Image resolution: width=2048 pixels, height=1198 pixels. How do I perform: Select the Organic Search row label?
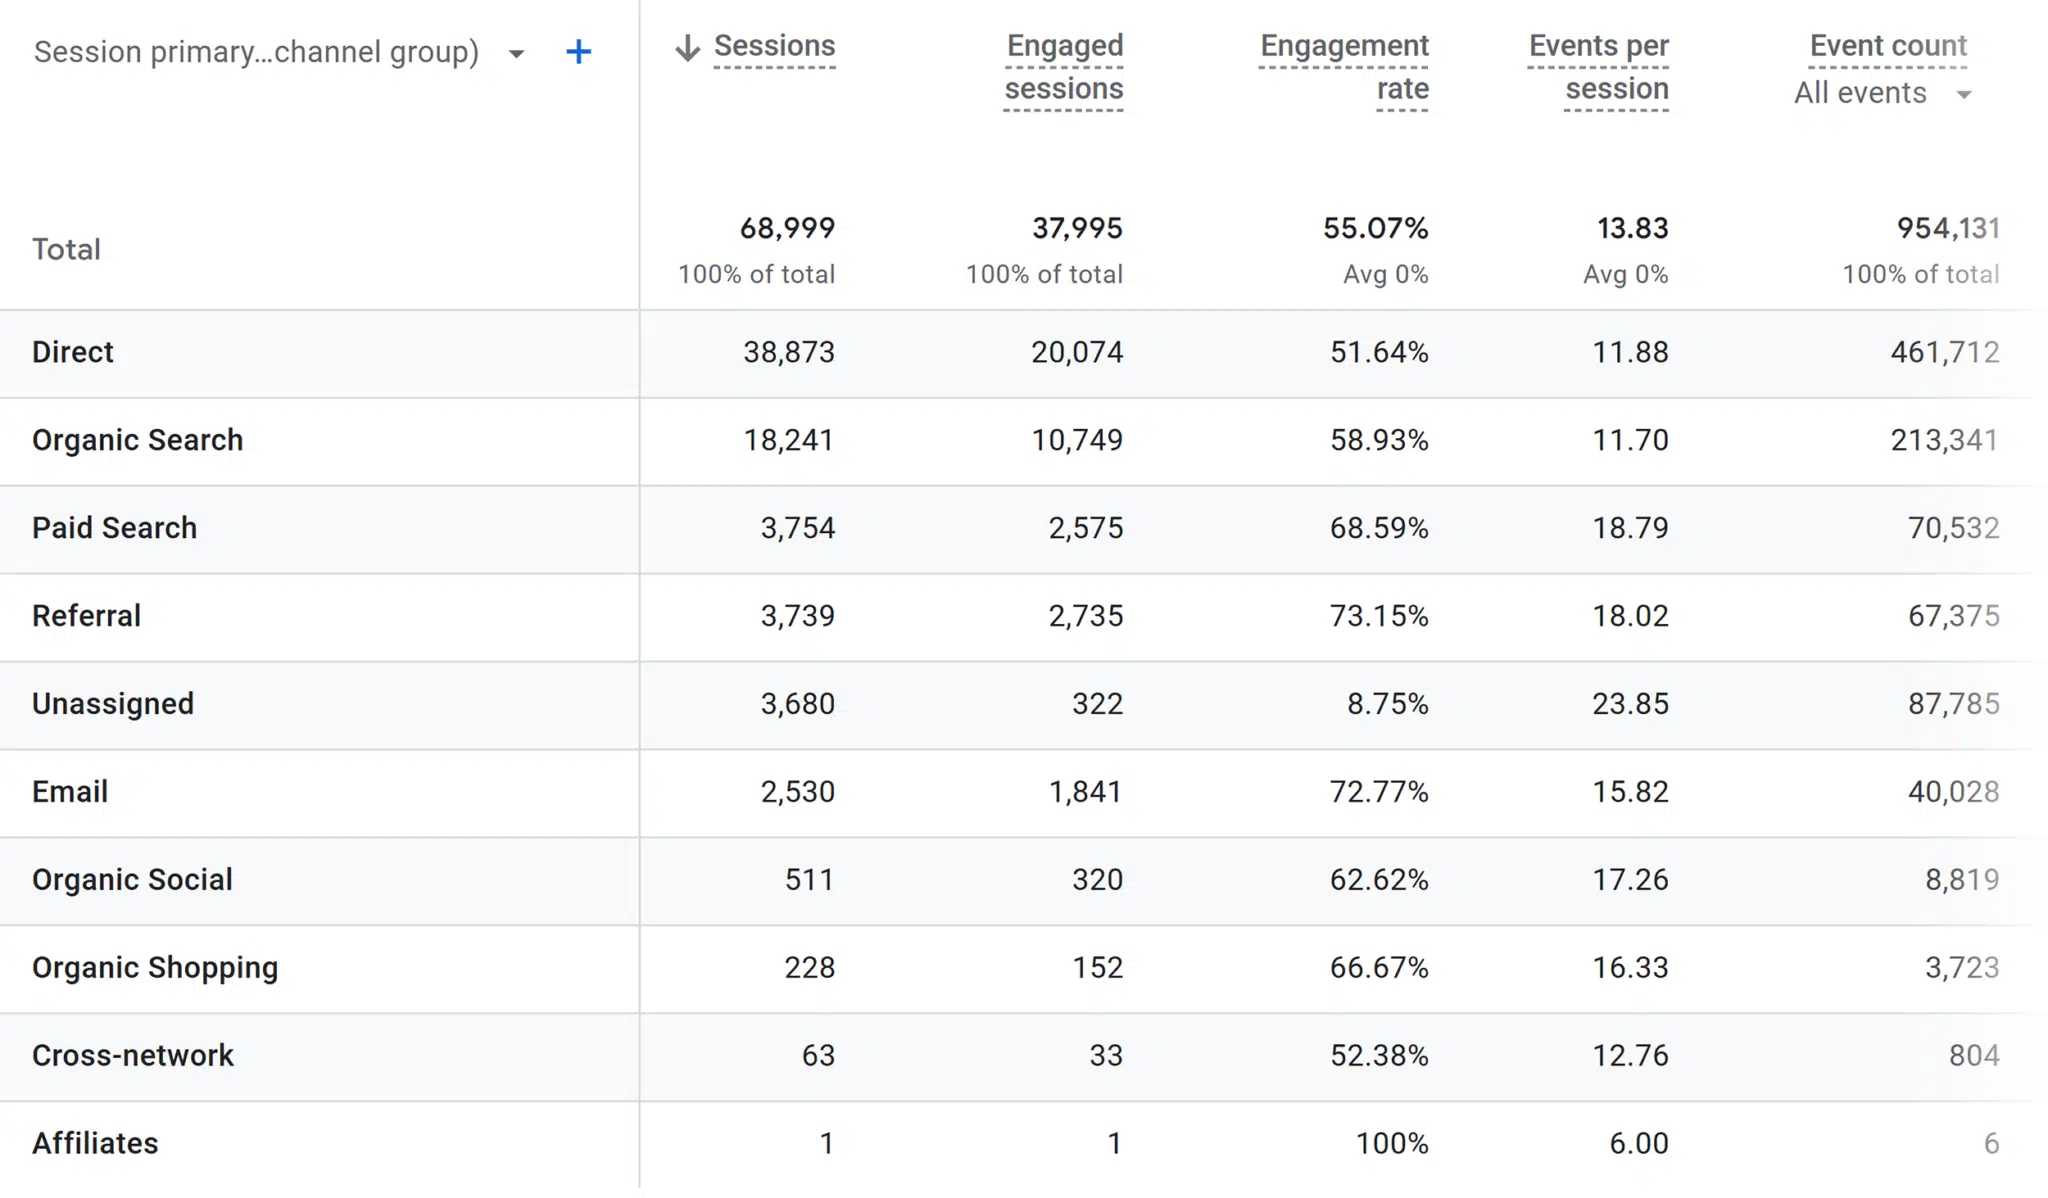coord(138,440)
